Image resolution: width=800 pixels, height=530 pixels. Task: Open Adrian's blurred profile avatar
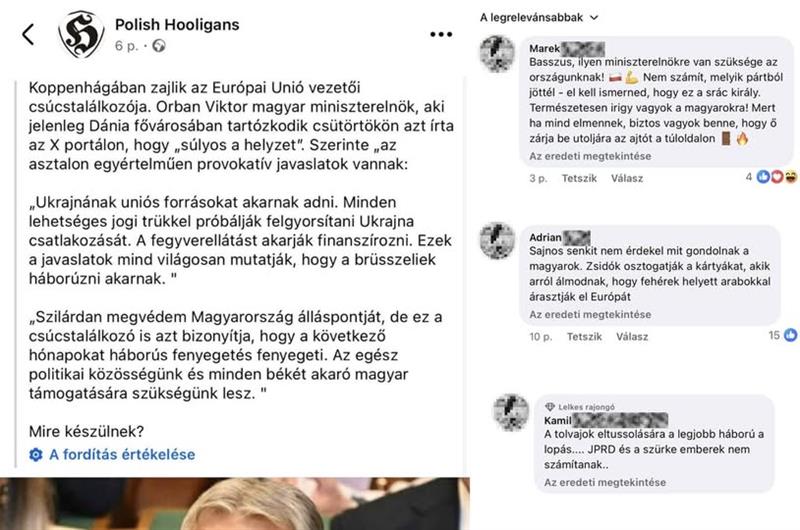point(497,240)
